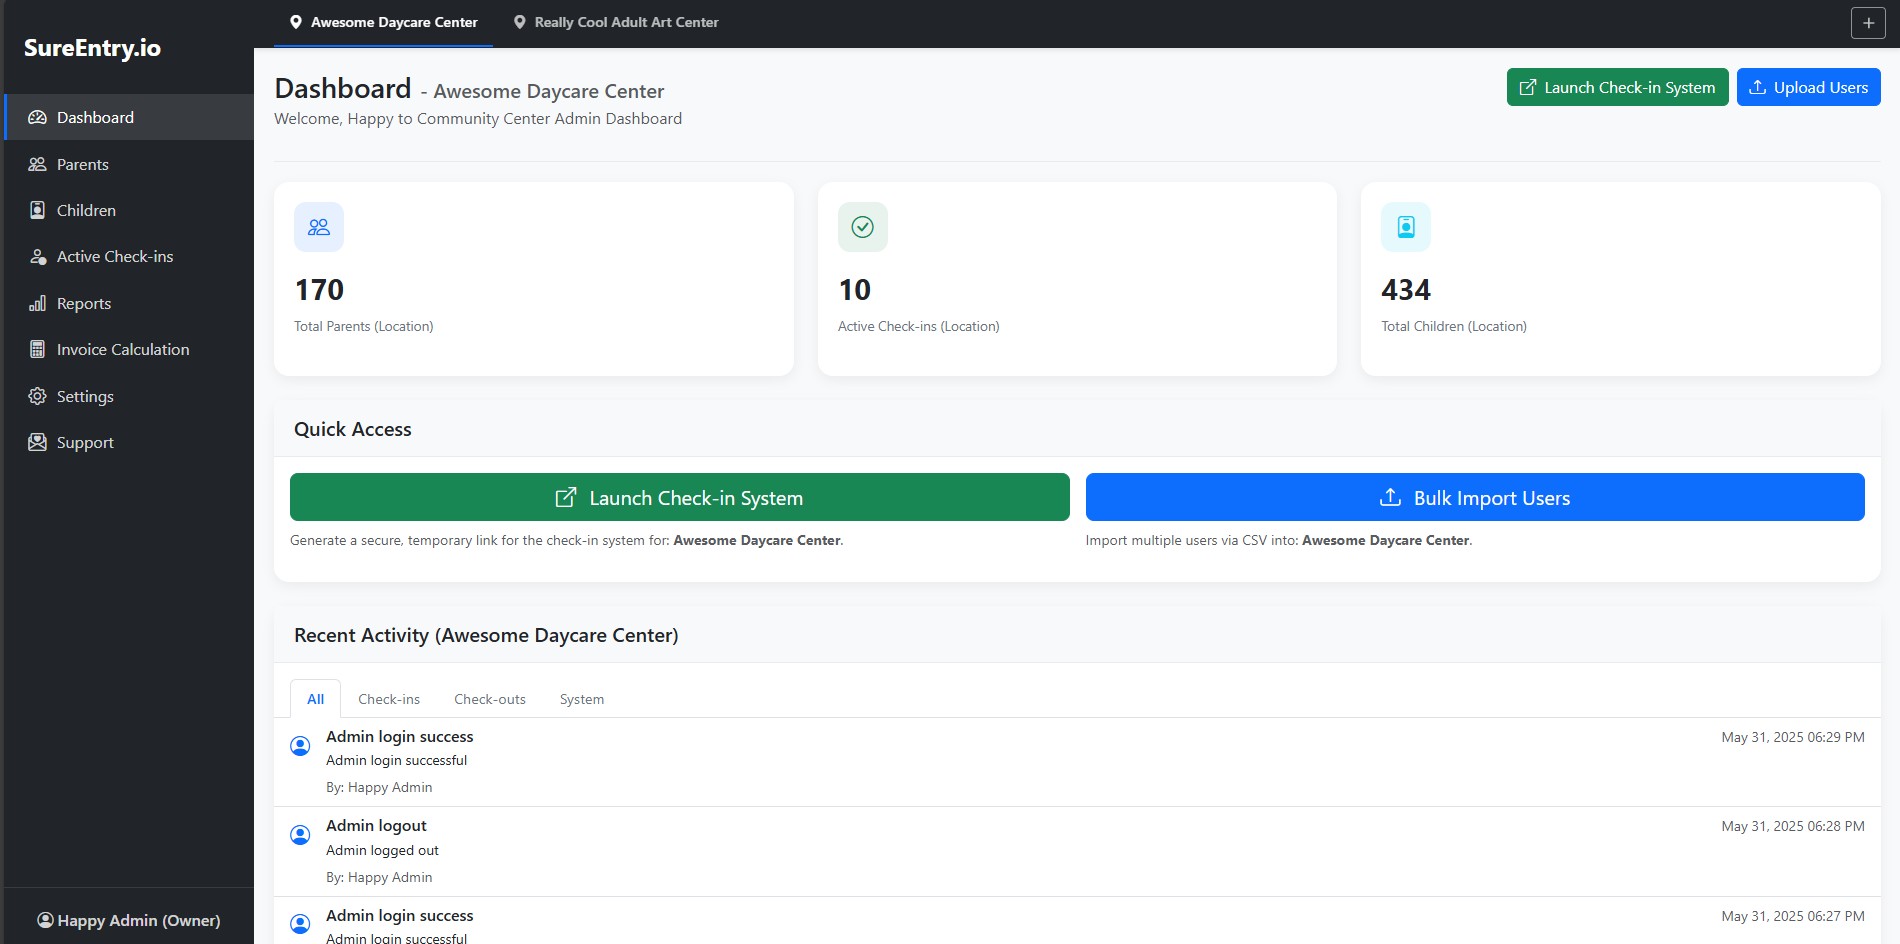The image size is (1900, 944).
Task: Select the Children sidebar icon
Action: 36,210
